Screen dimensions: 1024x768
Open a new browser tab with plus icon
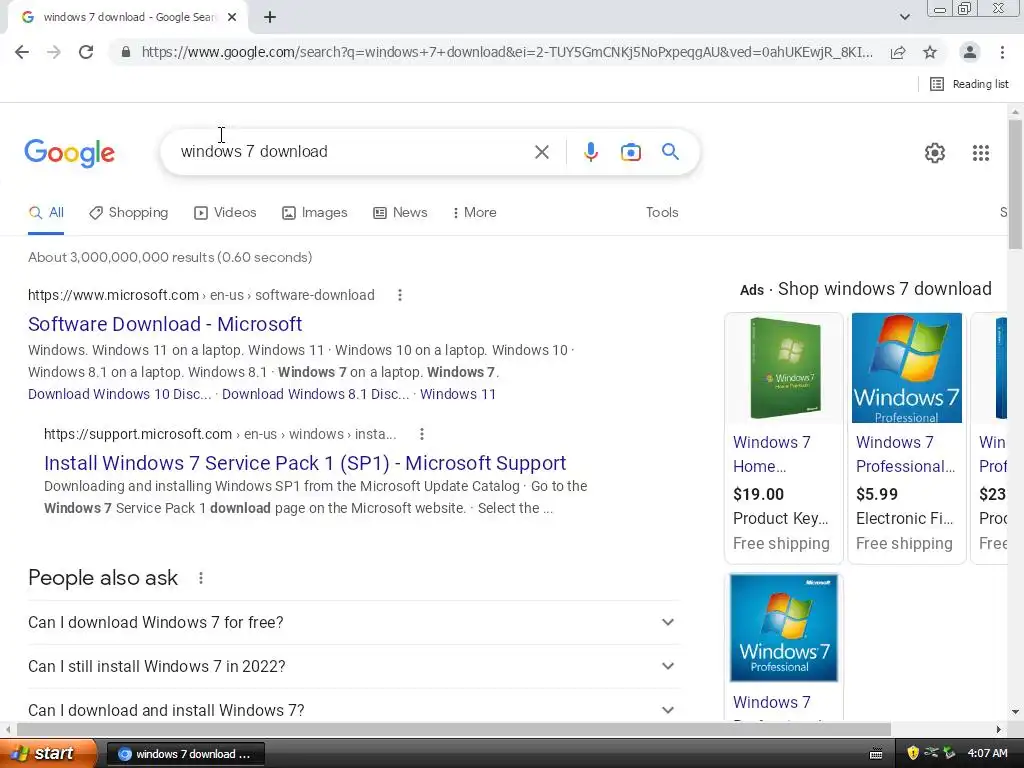(x=270, y=17)
